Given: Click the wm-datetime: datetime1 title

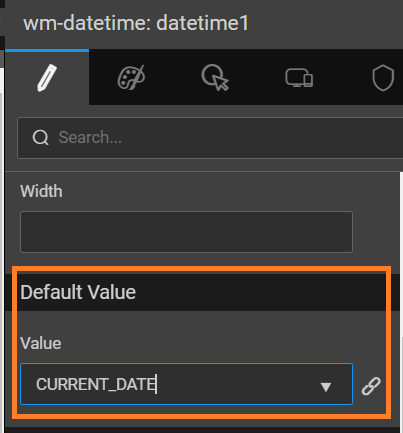Looking at the screenshot, I should 136,23.
